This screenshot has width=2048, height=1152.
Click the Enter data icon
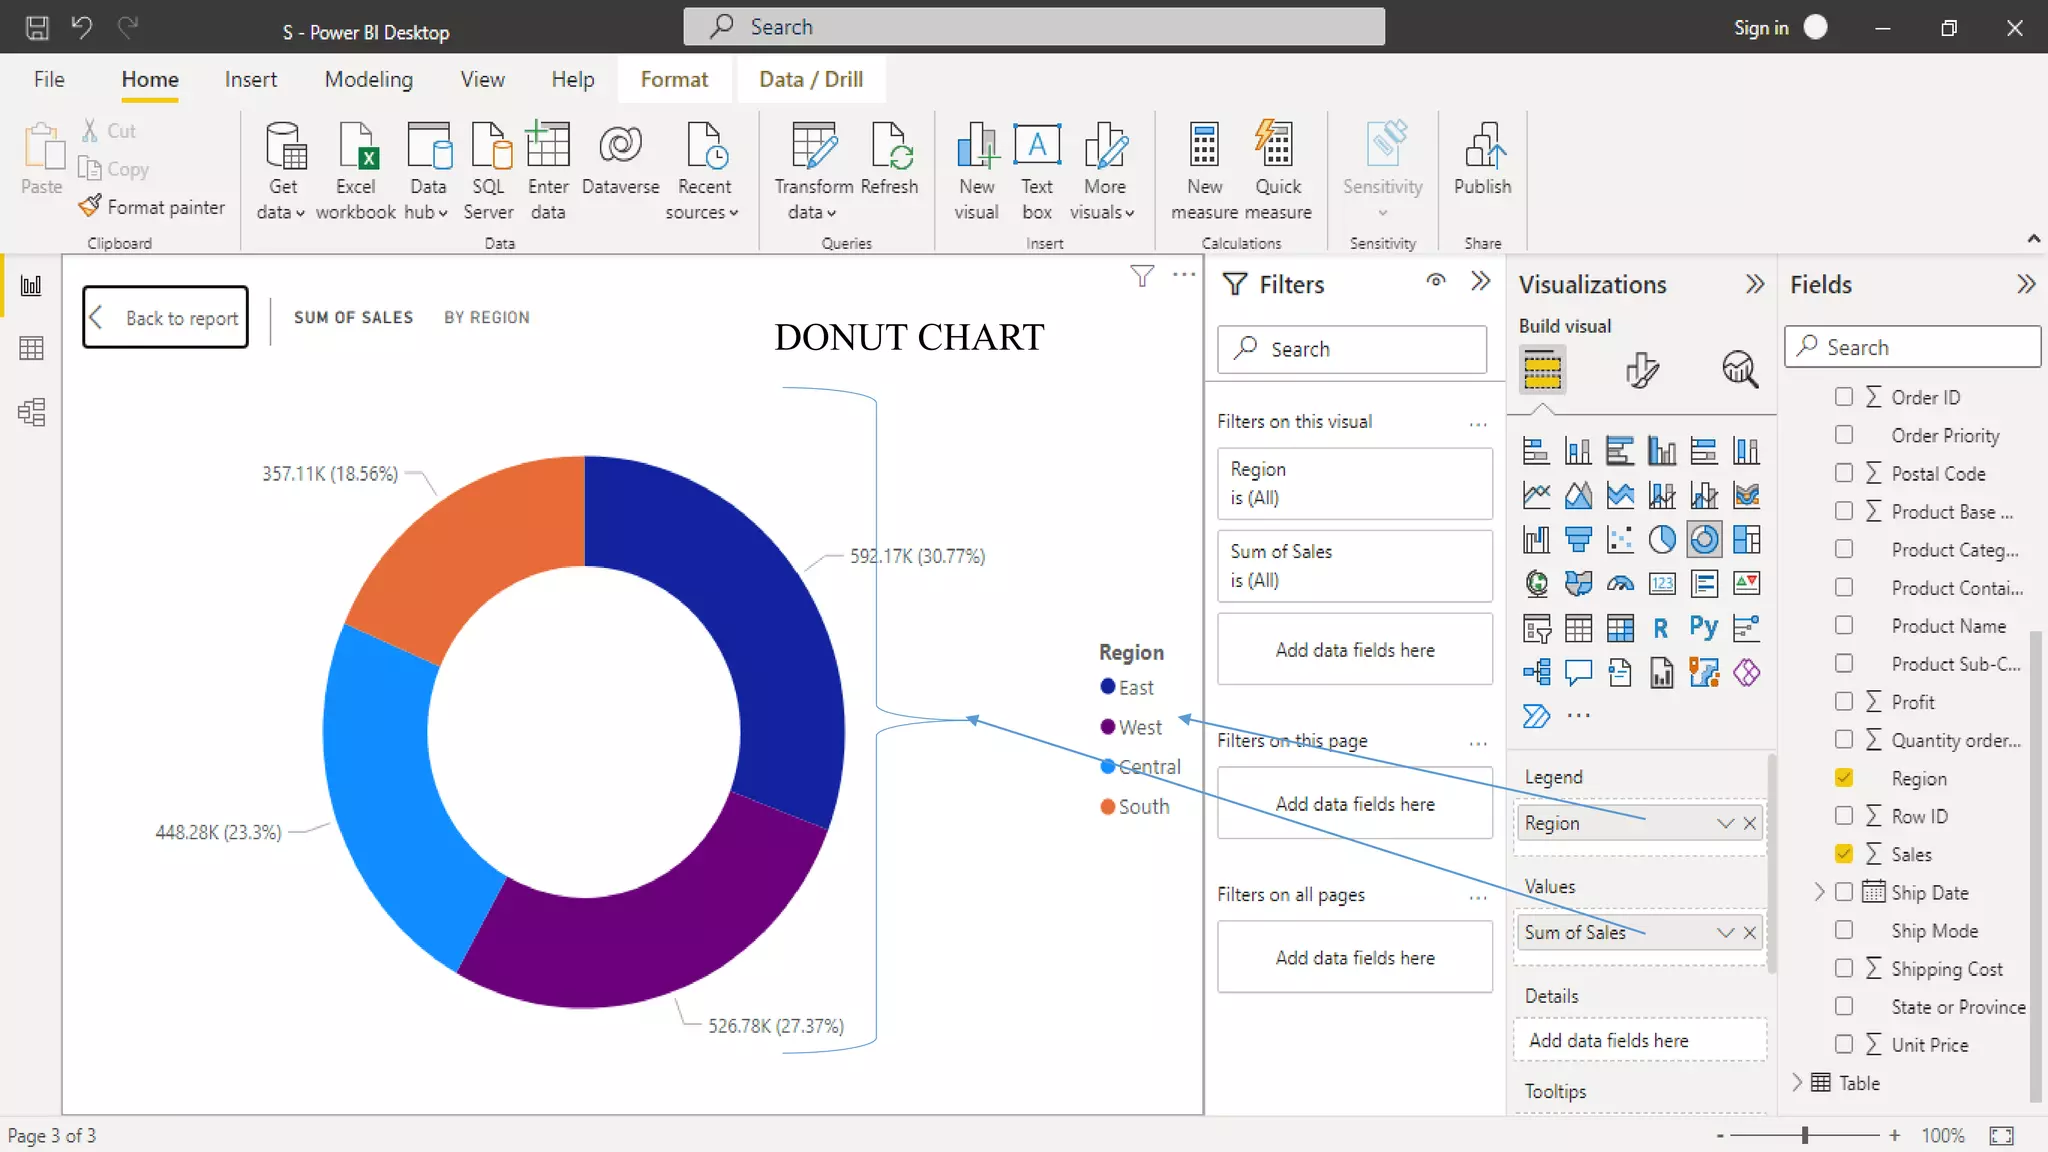click(548, 146)
